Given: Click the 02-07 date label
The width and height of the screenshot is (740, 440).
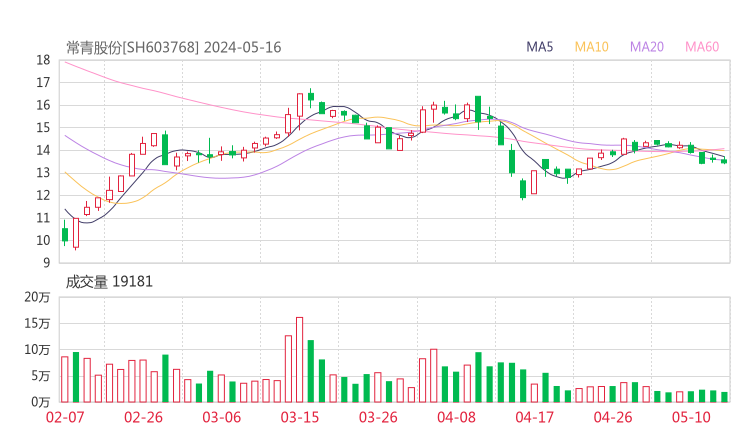Looking at the screenshot, I should click(x=65, y=417).
